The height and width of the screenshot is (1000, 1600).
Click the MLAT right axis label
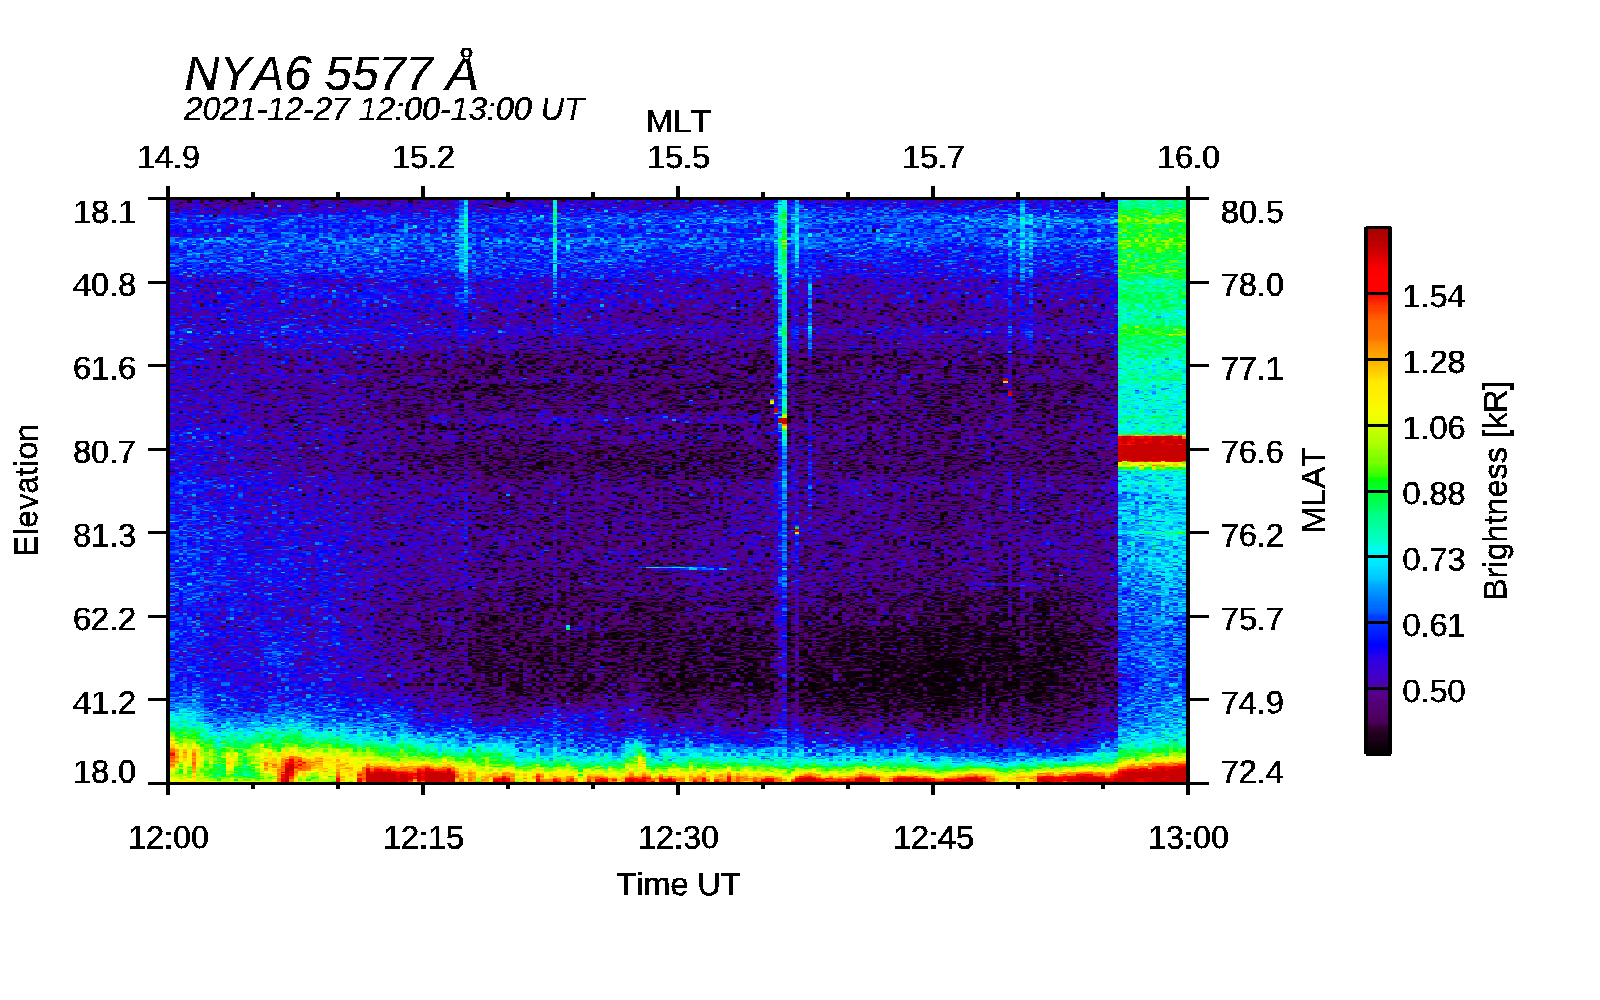1314,491
